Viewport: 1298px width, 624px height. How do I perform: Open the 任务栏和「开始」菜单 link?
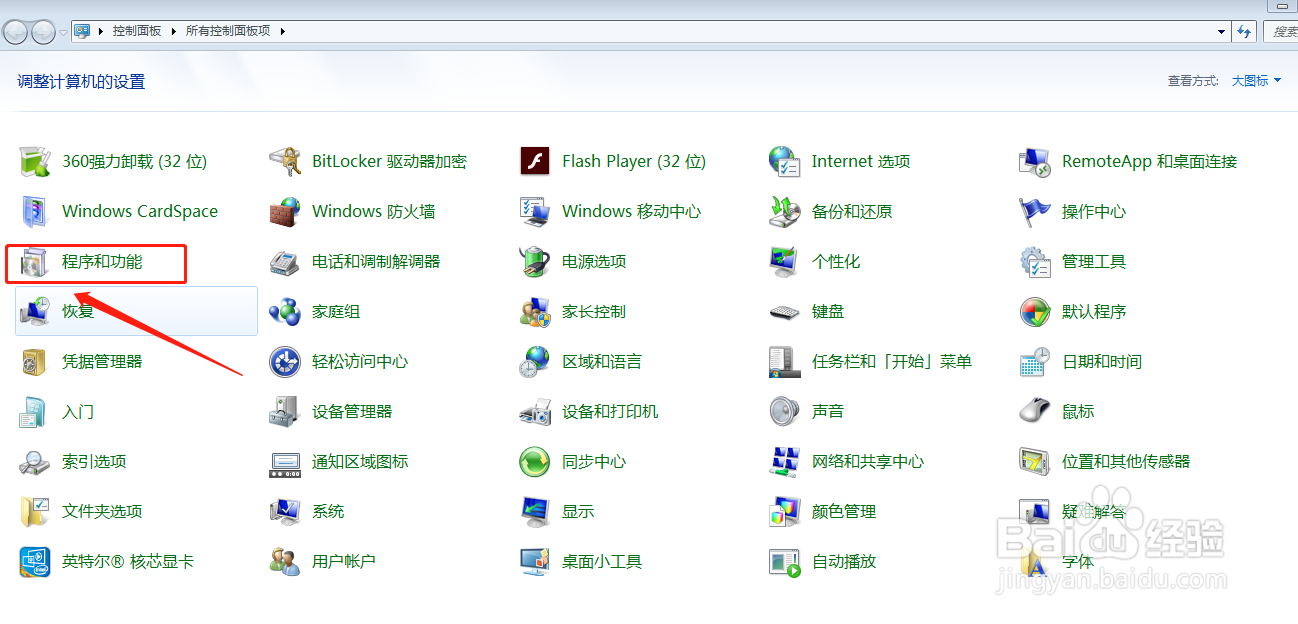click(x=892, y=361)
